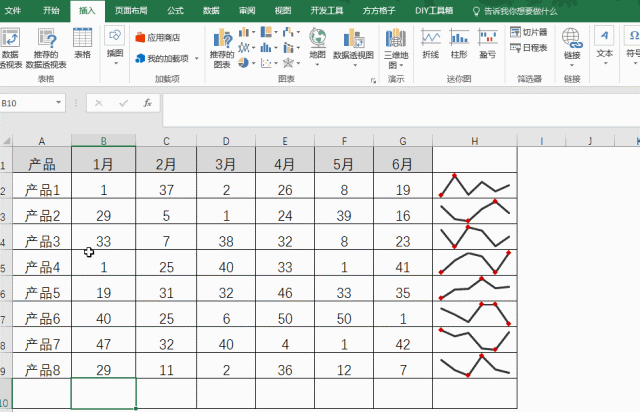Select the sparkline cell for 产品1
The width and height of the screenshot is (640, 412).
pos(474,188)
